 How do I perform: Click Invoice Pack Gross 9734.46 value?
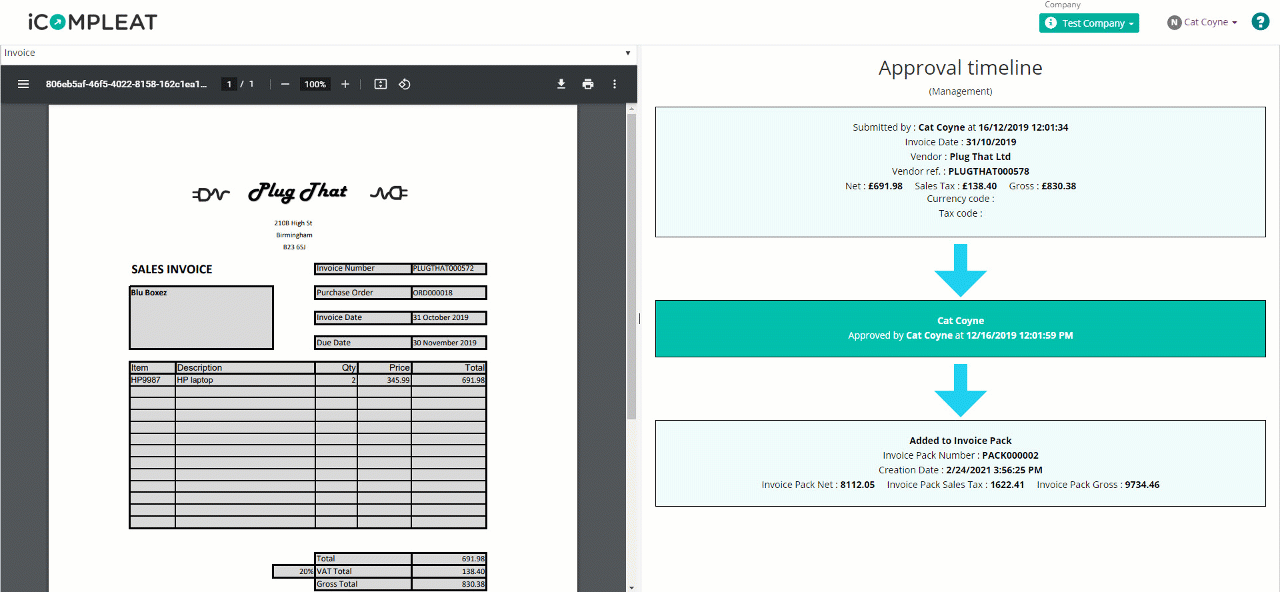1141,485
